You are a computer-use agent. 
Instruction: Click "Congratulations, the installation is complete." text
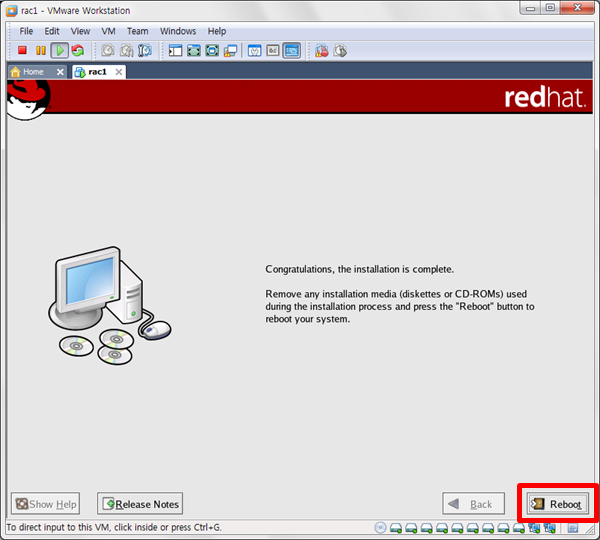click(360, 269)
